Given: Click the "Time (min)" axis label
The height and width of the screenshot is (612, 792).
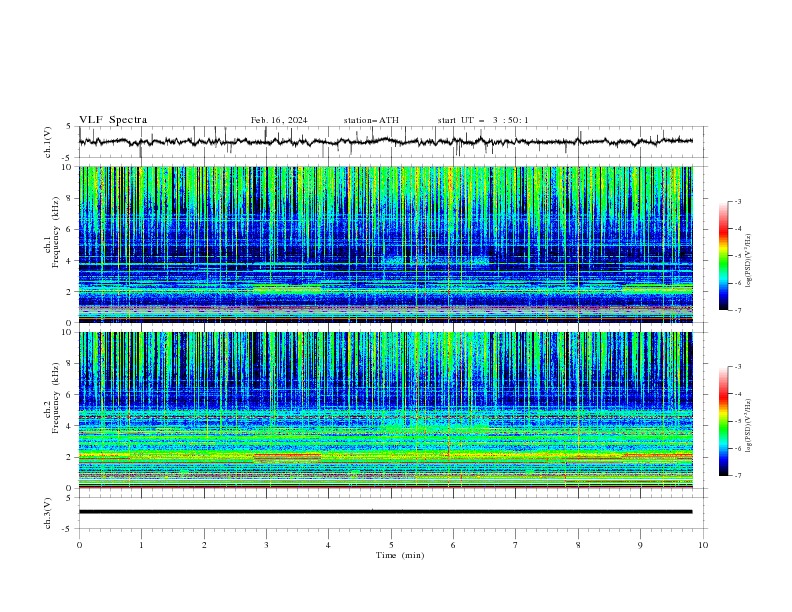Looking at the screenshot, I should click(x=400, y=555).
